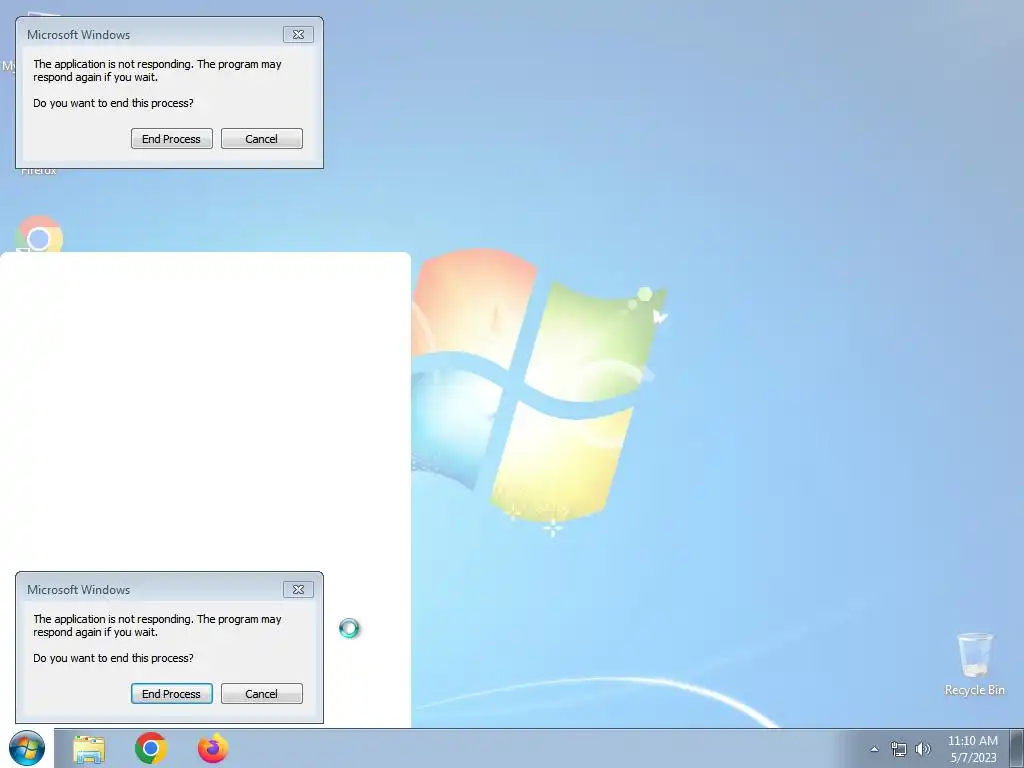1024x768 pixels.
Task: Click End Process in the upper dialog
Action: pos(172,138)
